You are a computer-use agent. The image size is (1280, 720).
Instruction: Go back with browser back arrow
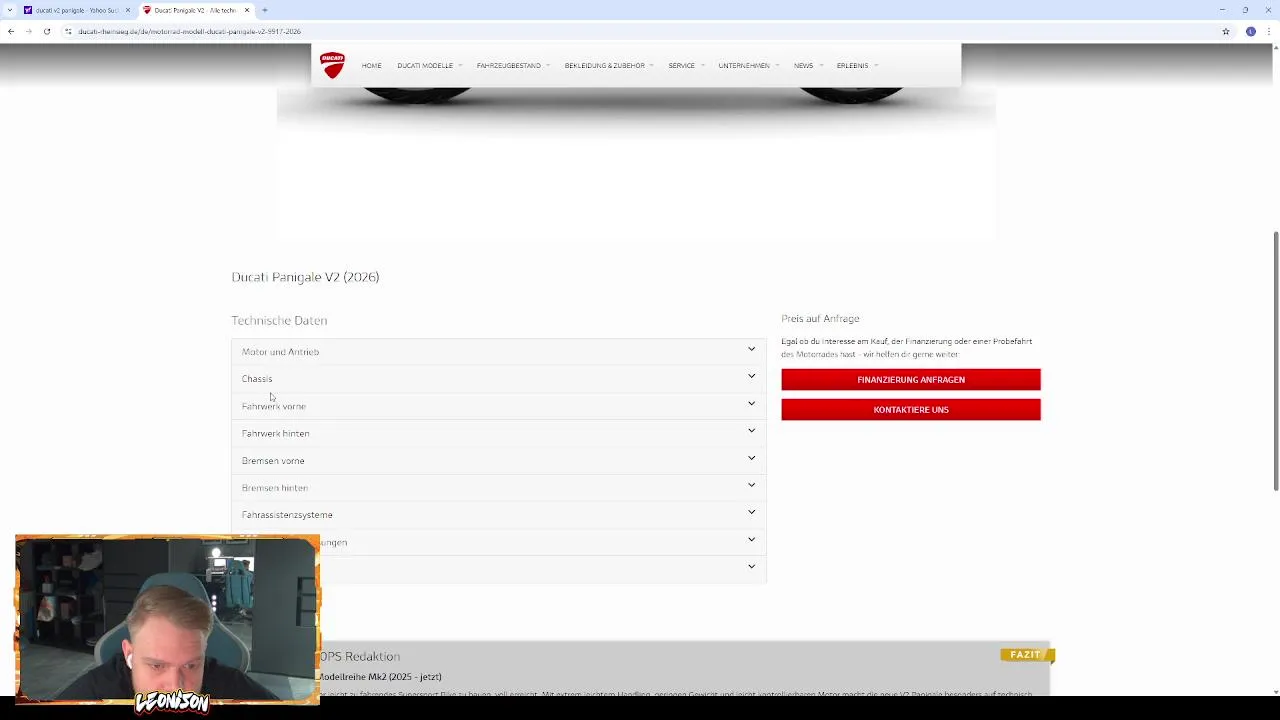pyautogui.click(x=11, y=31)
